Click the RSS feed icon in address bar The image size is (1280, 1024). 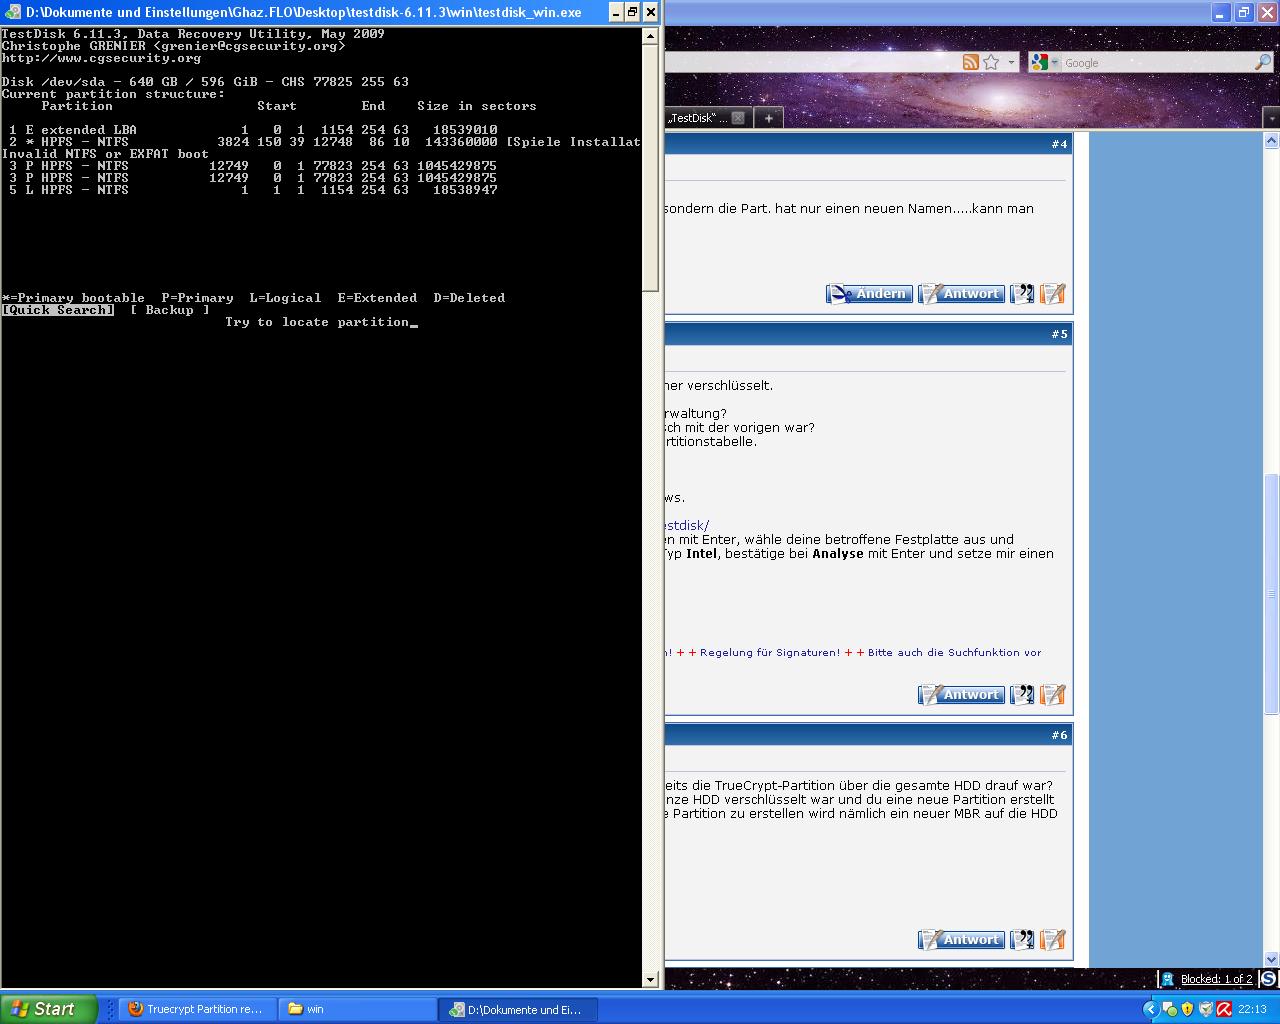[970, 62]
